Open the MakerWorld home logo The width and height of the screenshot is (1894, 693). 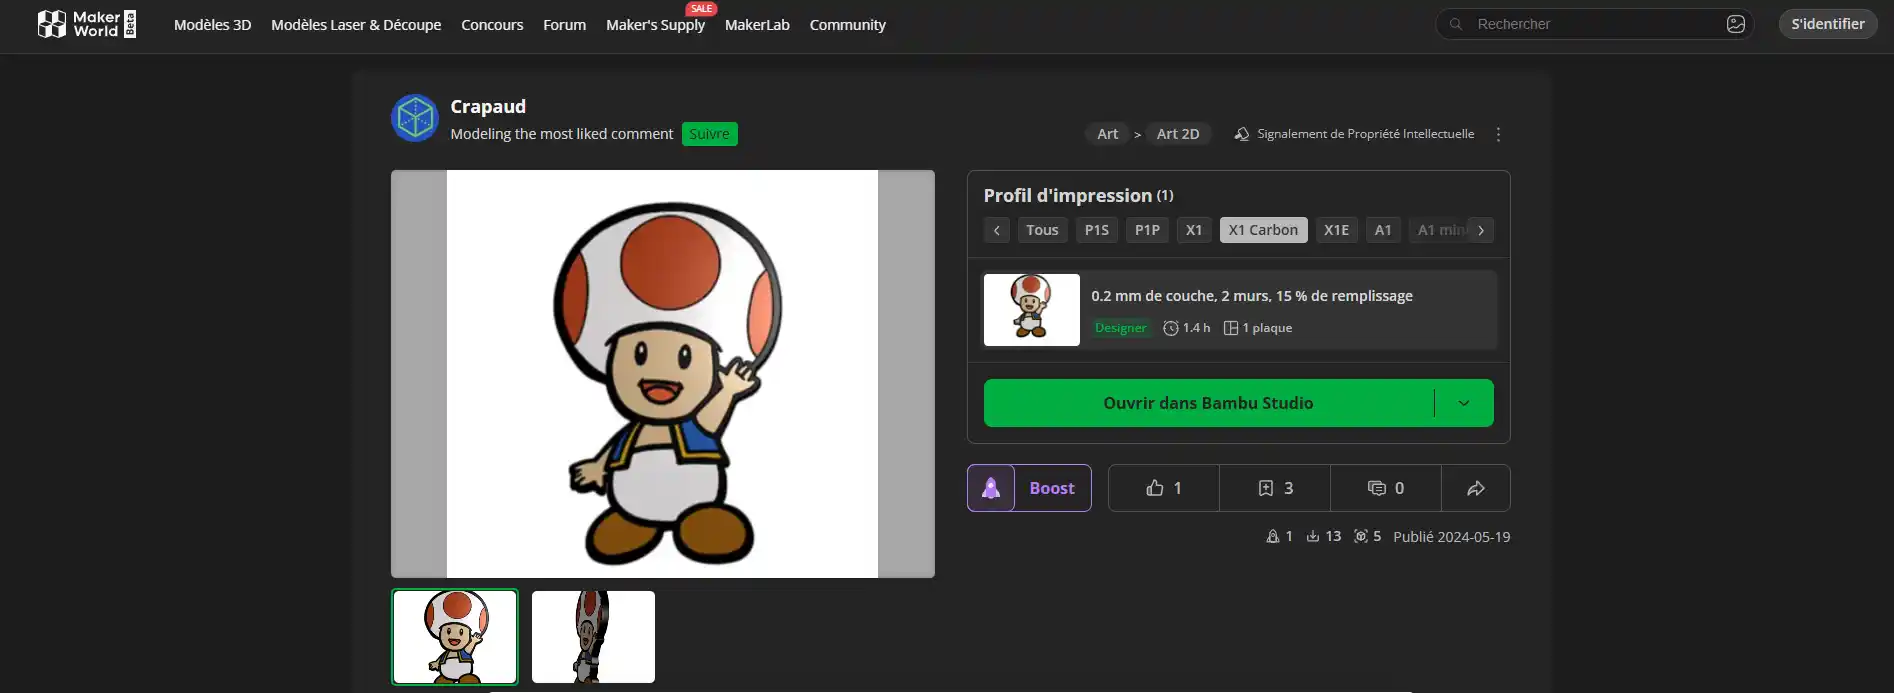pos(86,24)
